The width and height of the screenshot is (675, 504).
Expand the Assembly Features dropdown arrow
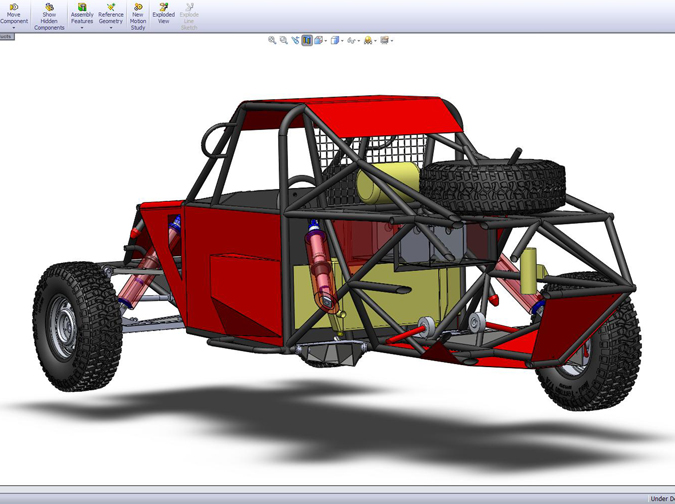[82, 28]
